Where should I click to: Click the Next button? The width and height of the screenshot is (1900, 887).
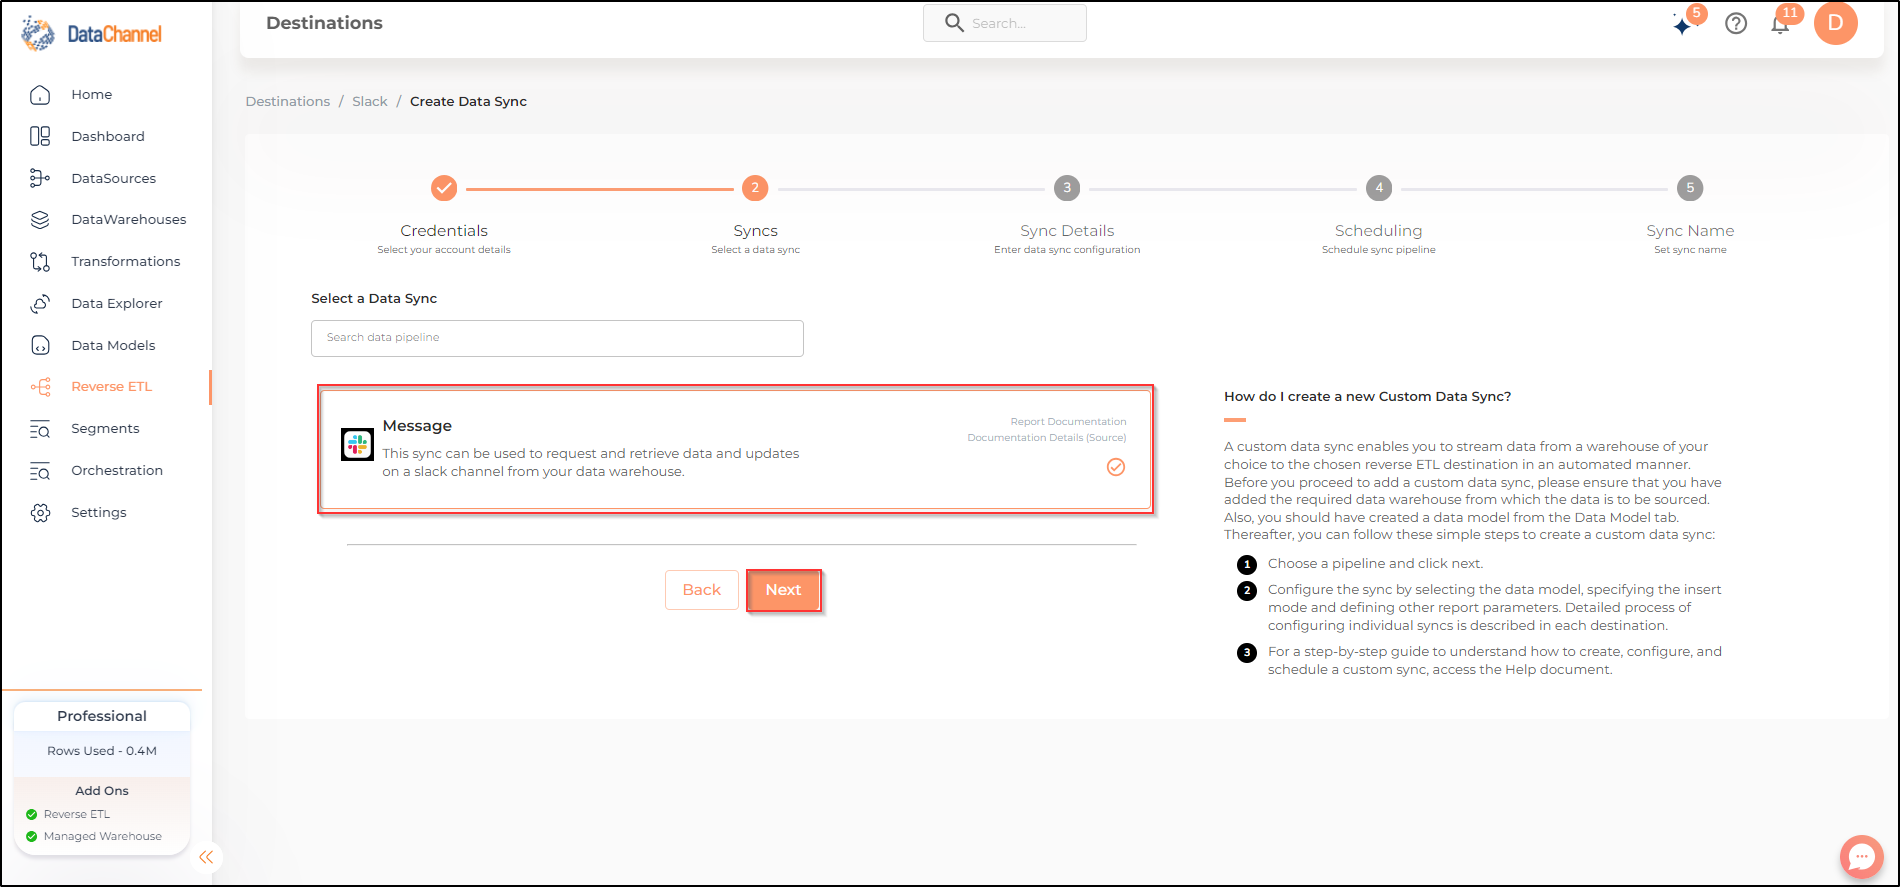pos(784,590)
